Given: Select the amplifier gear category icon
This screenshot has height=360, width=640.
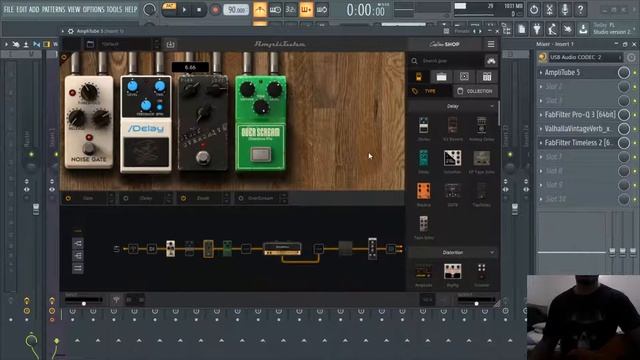Looking at the screenshot, I should coord(441,77).
